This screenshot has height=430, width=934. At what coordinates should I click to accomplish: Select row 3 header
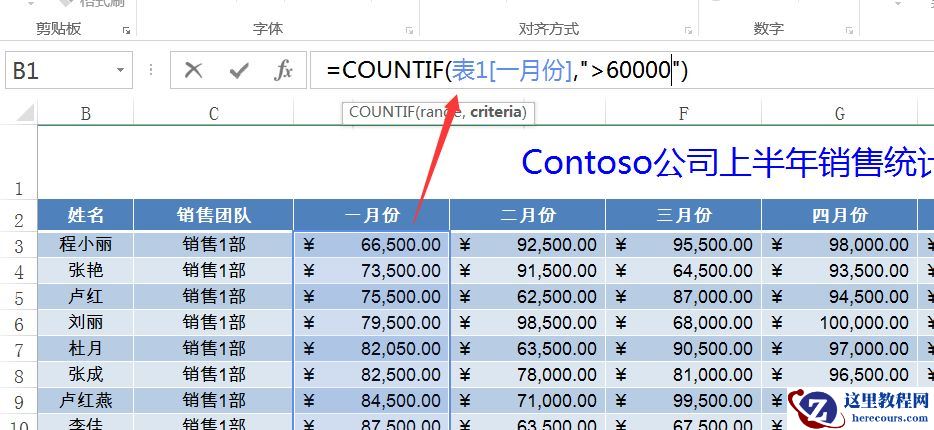click(x=18, y=245)
